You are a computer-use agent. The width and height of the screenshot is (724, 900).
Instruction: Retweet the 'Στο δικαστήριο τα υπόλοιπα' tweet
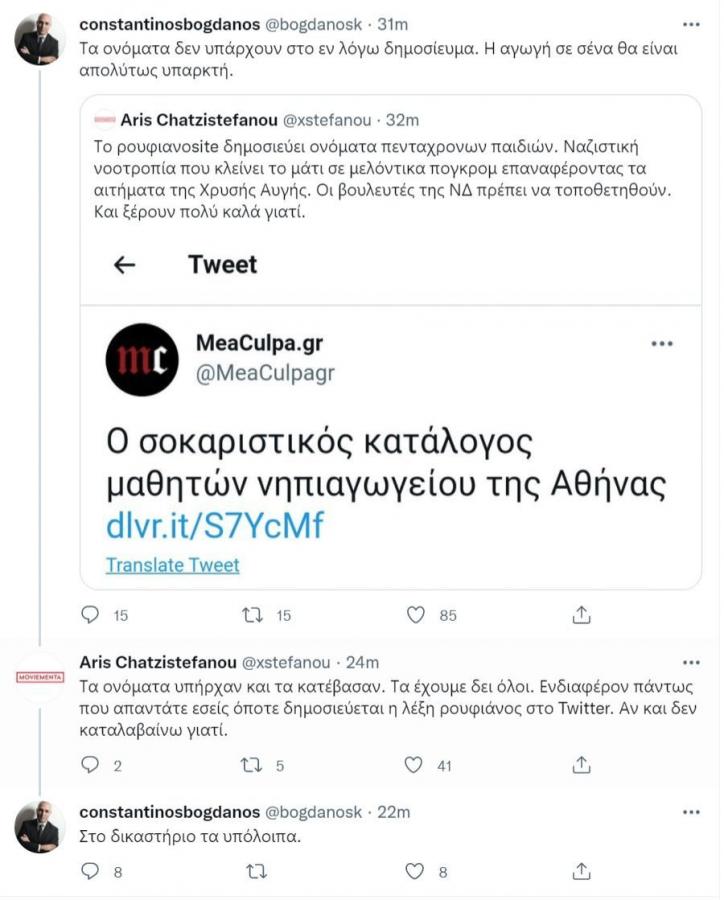[256, 872]
